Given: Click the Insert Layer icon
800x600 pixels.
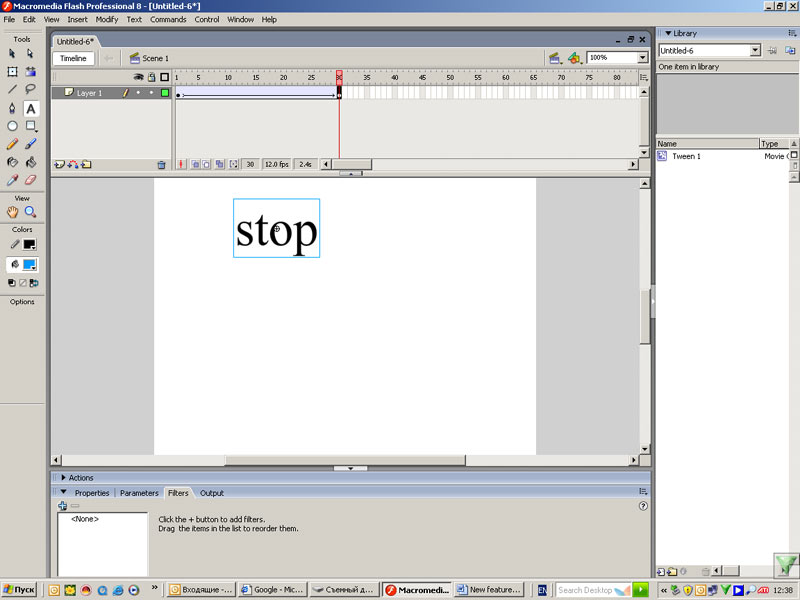Looking at the screenshot, I should [x=59, y=164].
